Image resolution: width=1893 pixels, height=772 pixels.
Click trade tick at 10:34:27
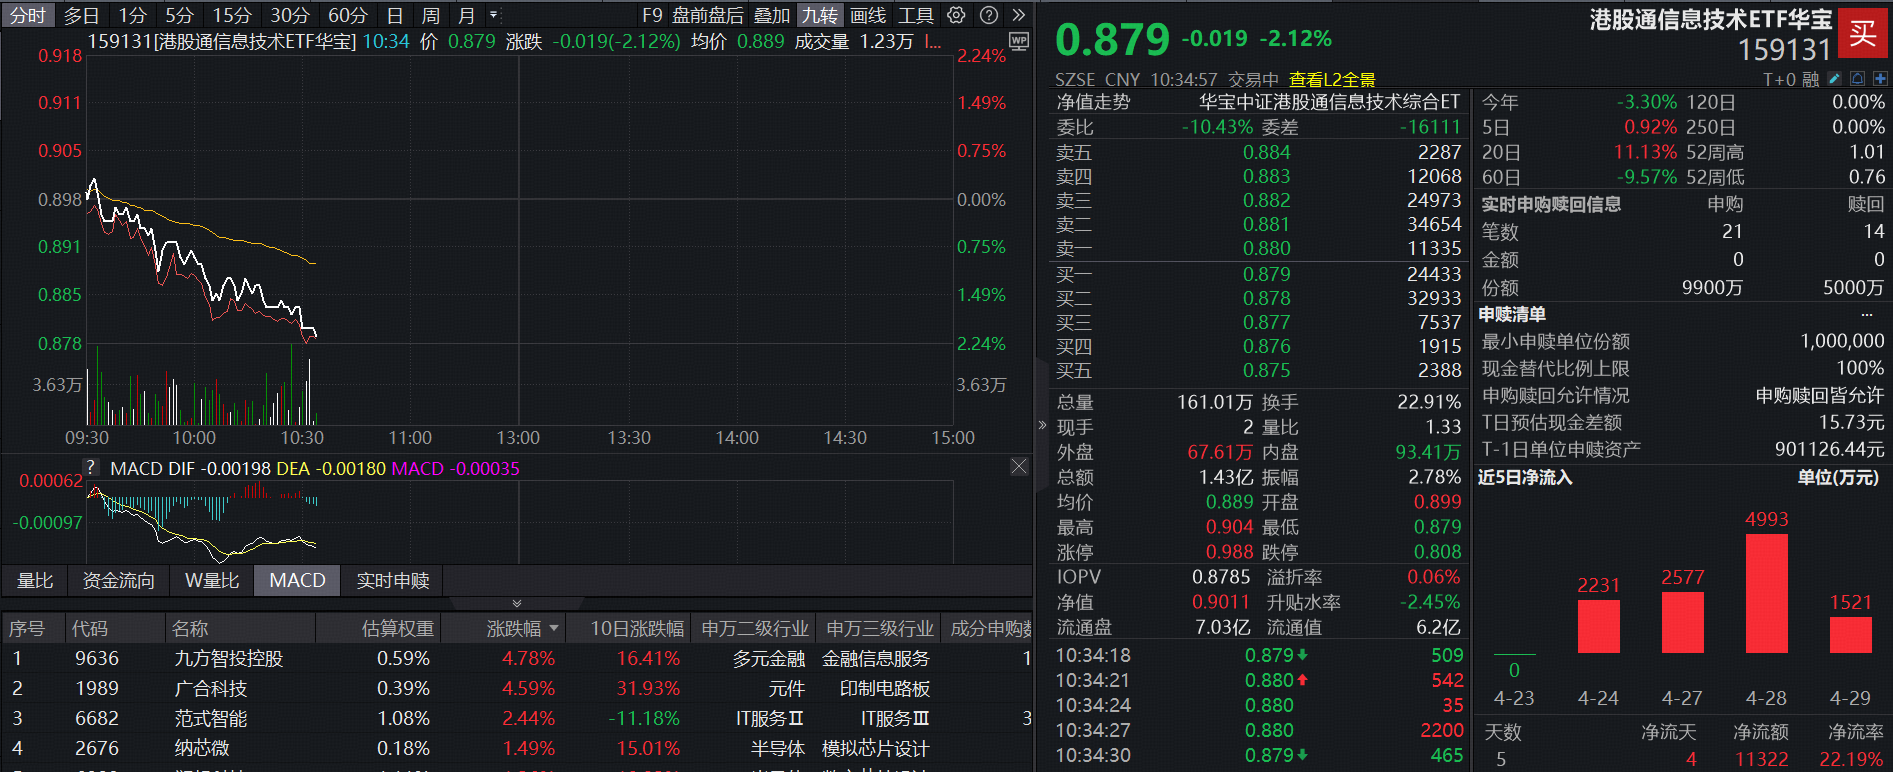(1260, 730)
